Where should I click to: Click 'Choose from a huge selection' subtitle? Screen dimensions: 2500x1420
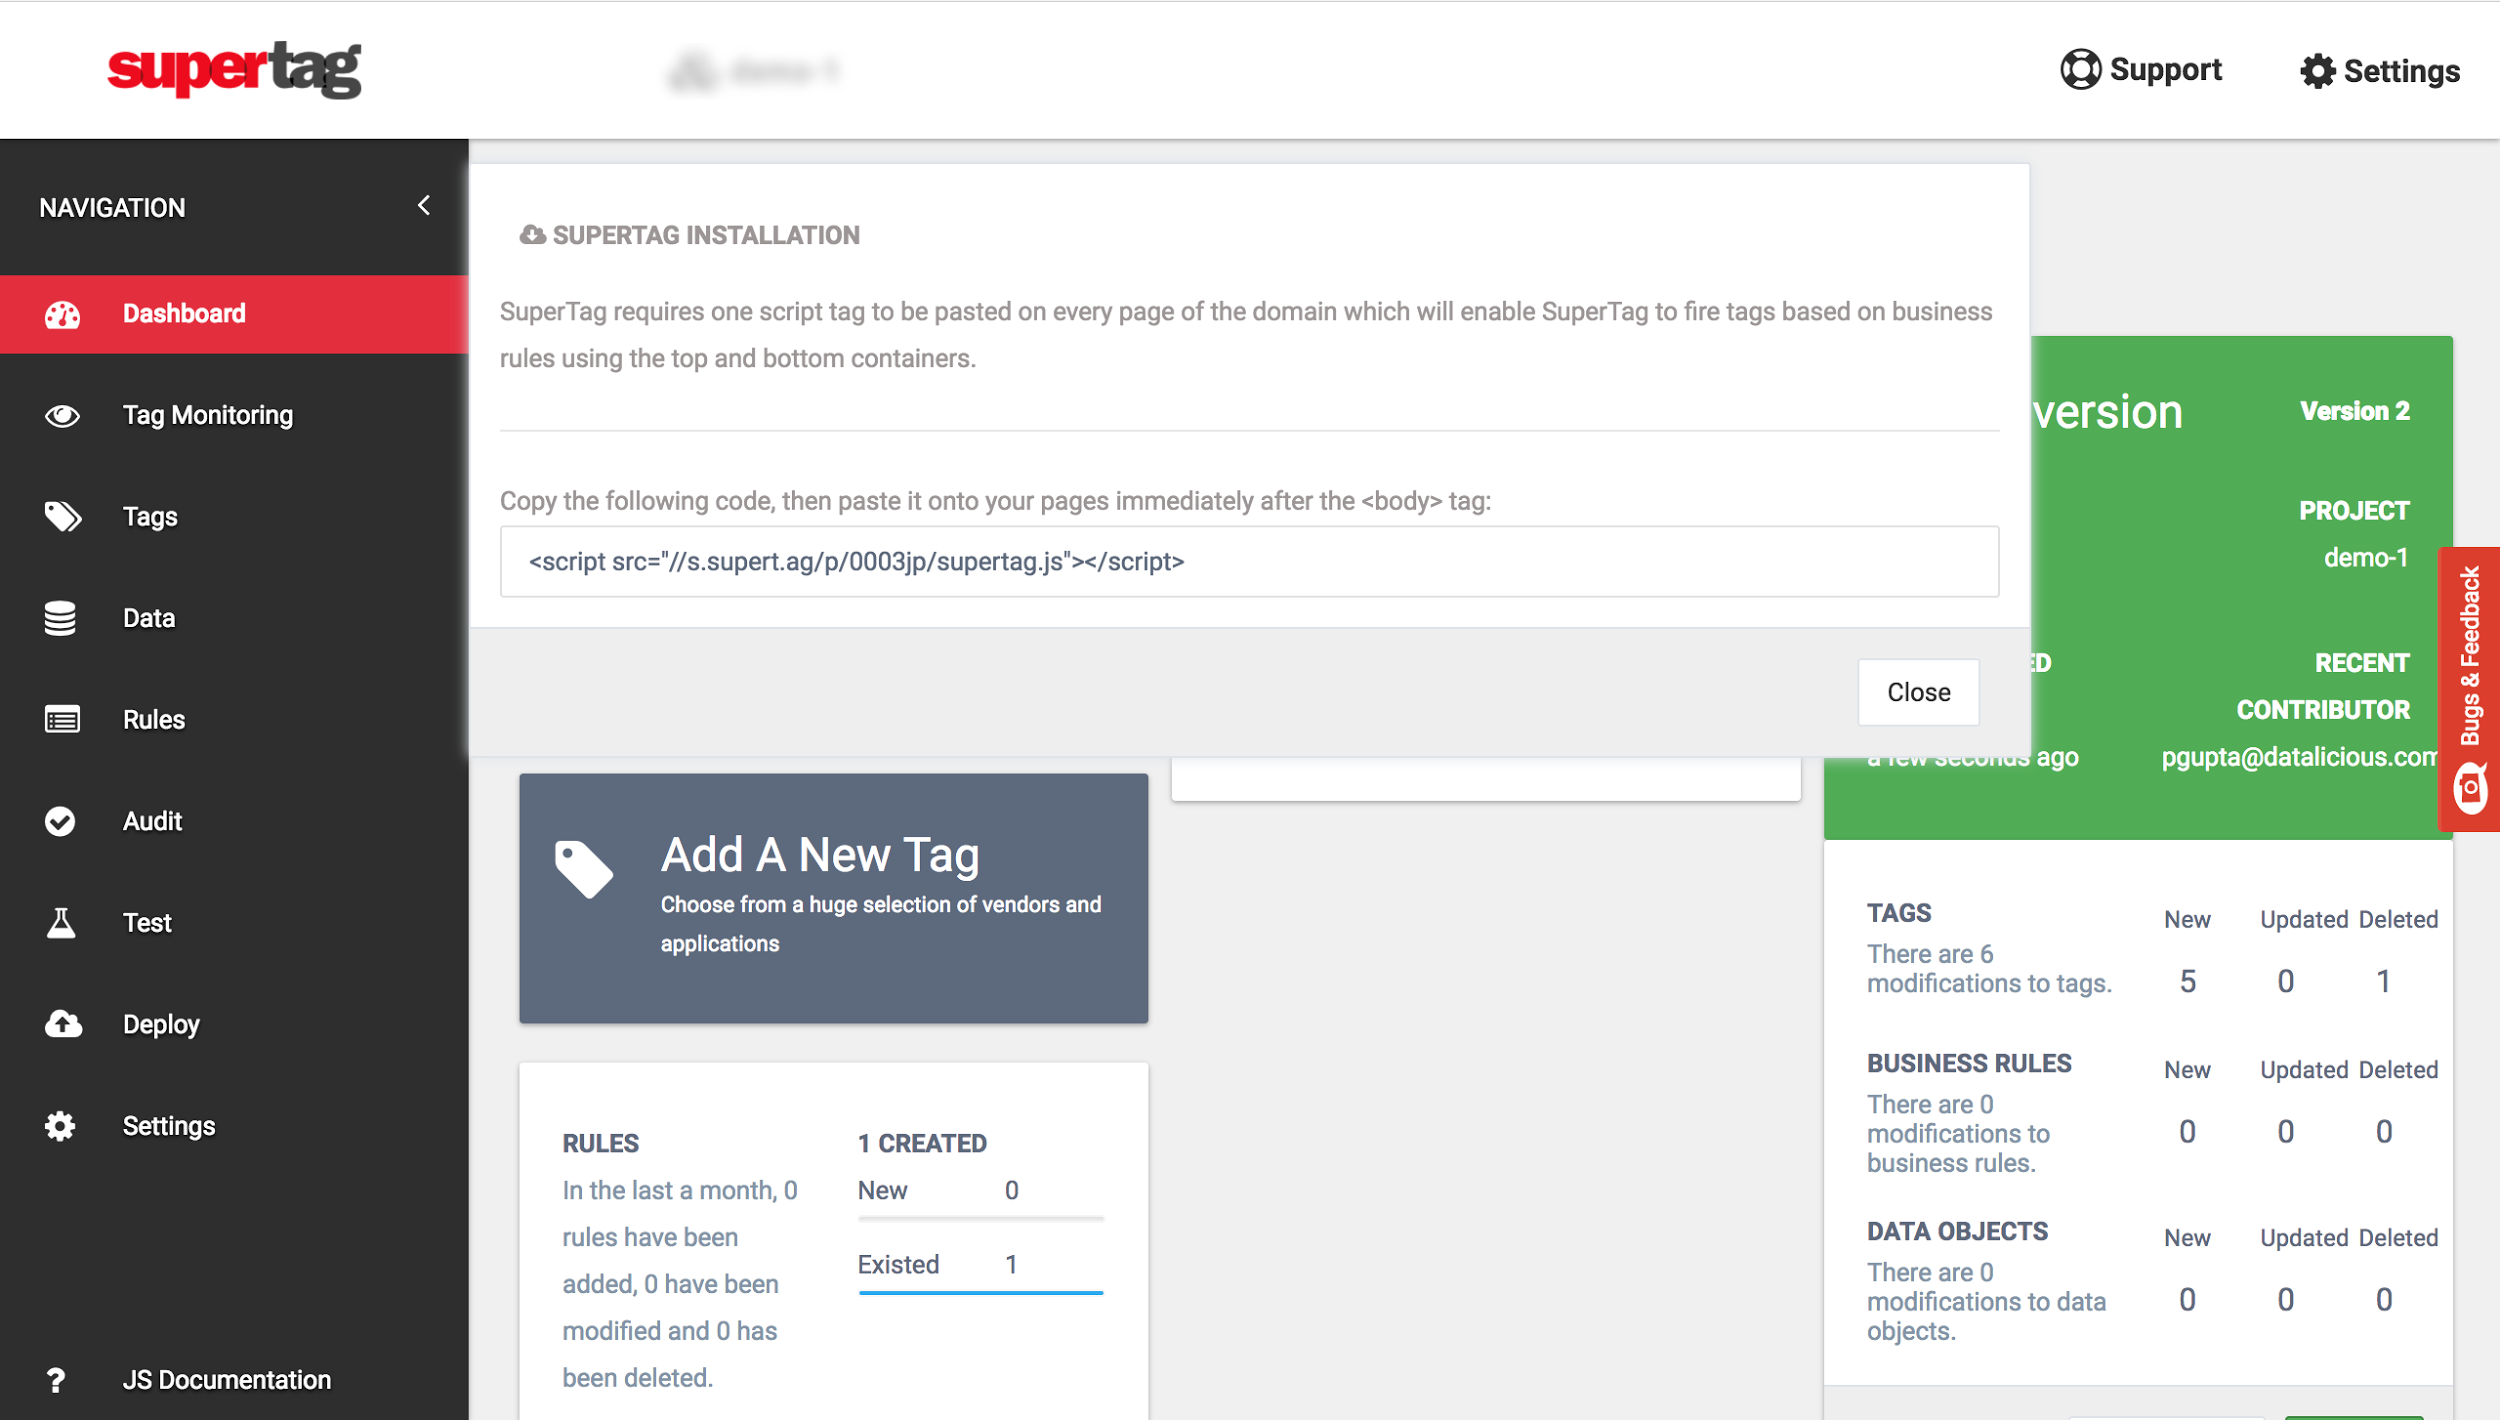pyautogui.click(x=880, y=924)
